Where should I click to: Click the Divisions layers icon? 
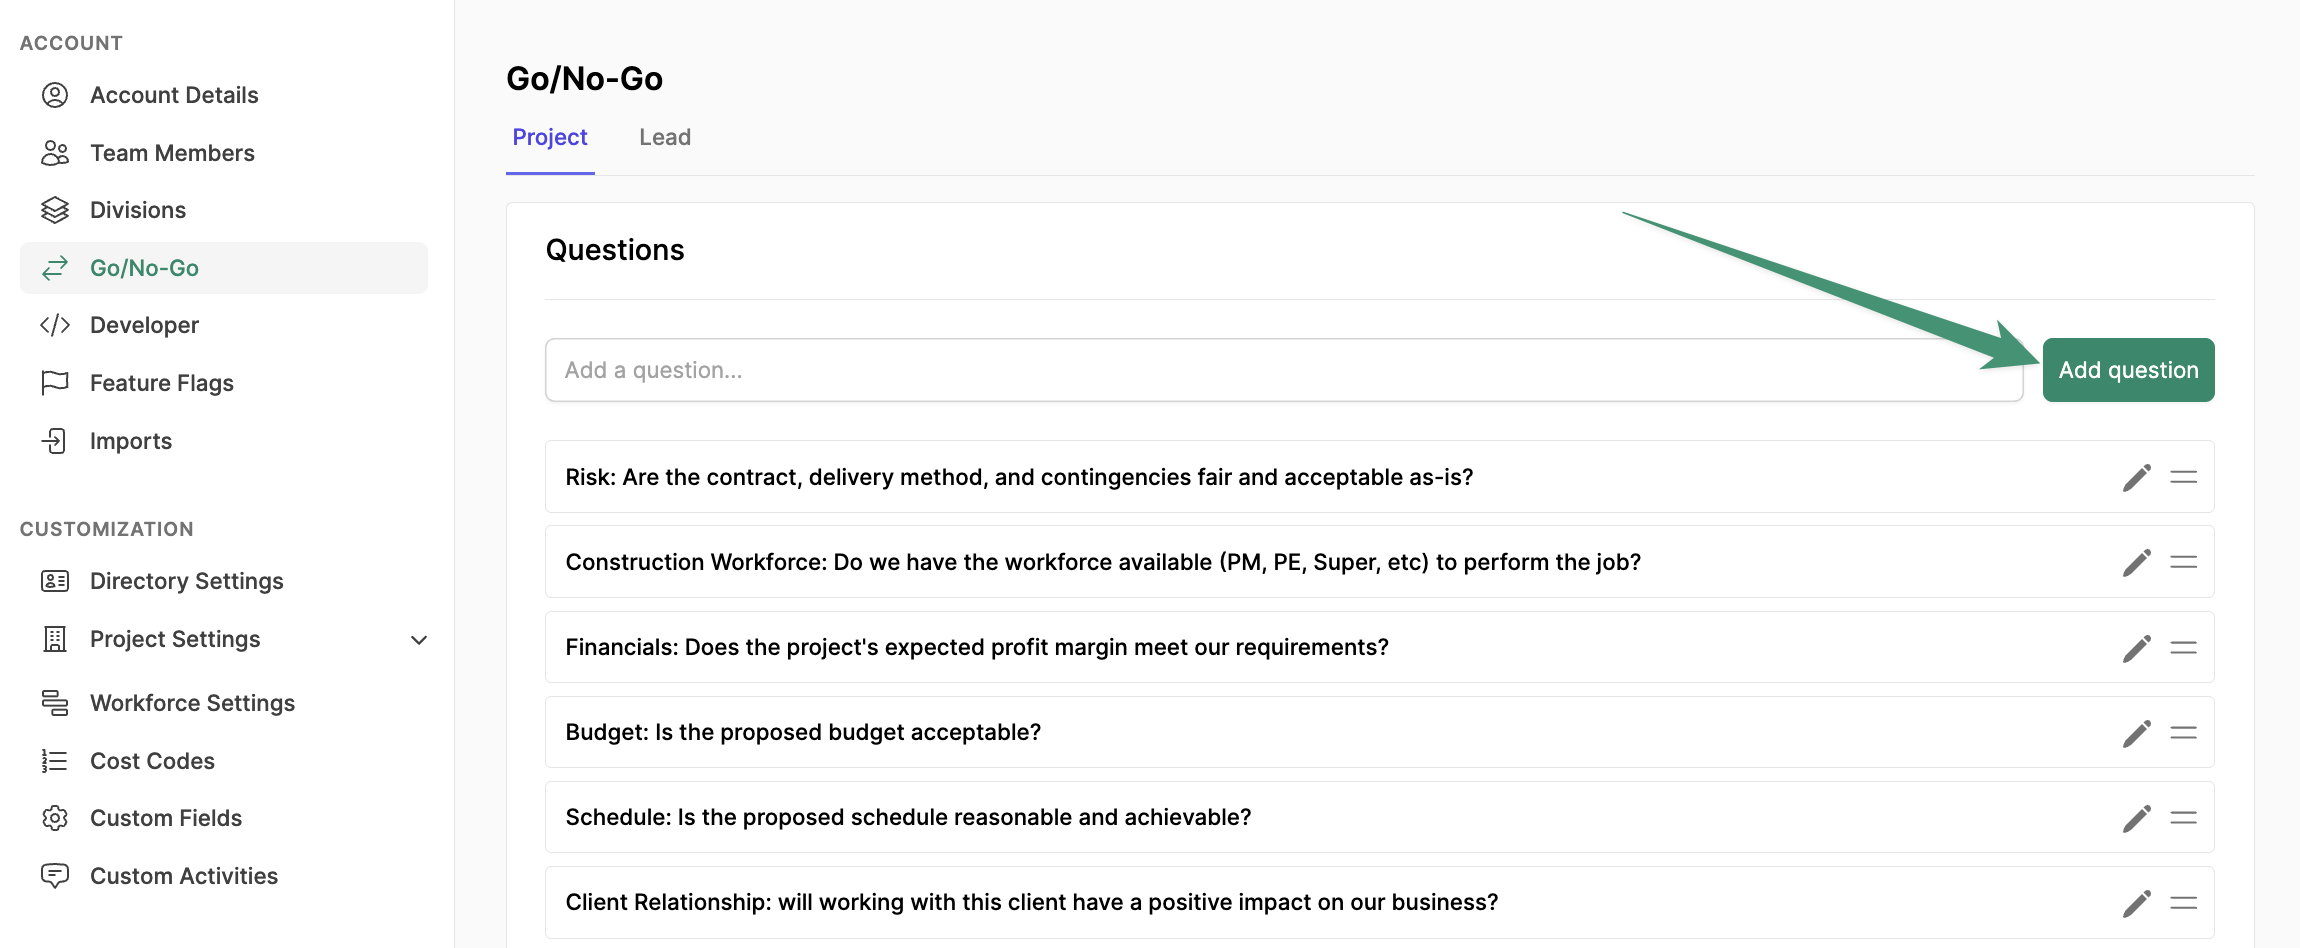pyautogui.click(x=55, y=210)
